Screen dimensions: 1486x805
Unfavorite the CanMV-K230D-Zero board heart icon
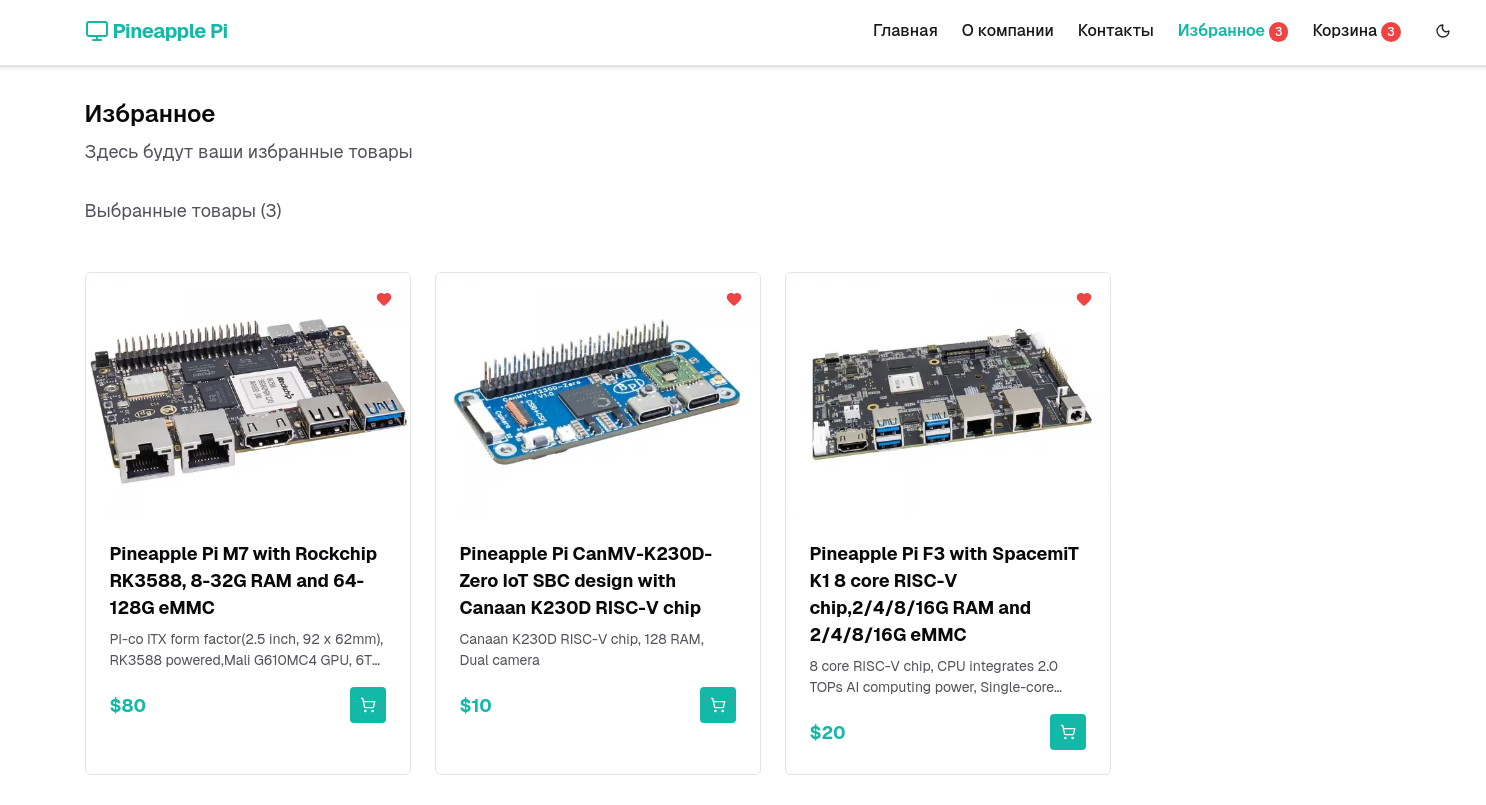[x=734, y=299]
